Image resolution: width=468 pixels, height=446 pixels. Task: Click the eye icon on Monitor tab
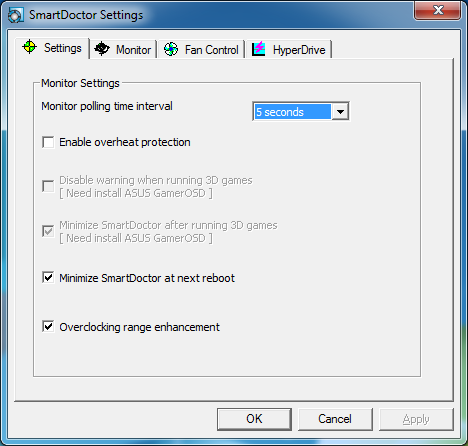tap(102, 49)
